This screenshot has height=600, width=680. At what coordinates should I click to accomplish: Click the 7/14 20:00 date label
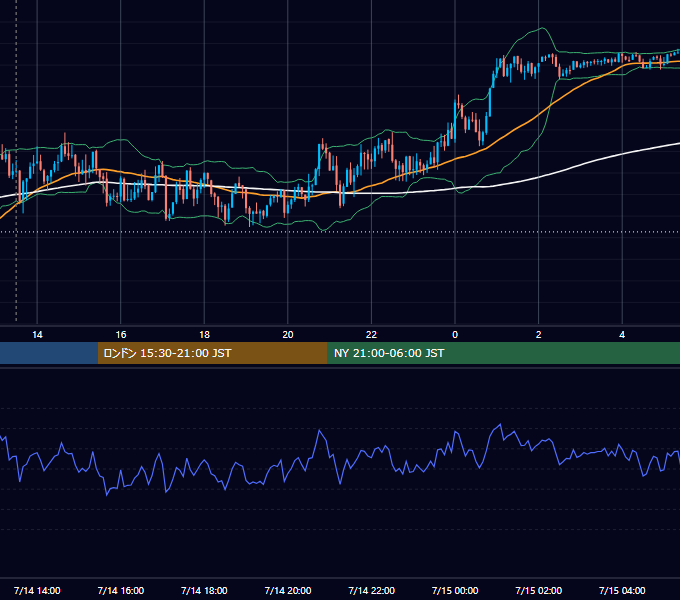(x=288, y=590)
